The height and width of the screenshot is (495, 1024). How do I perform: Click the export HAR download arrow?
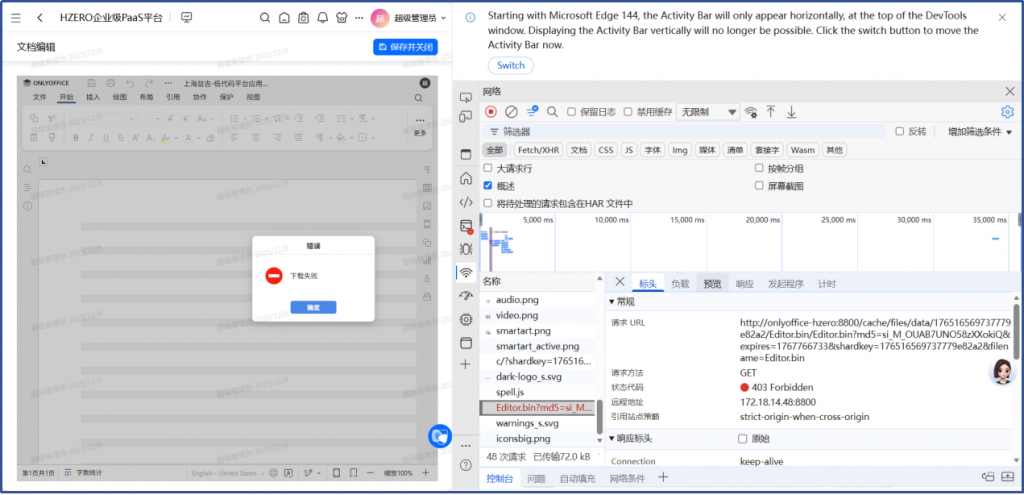[791, 112]
